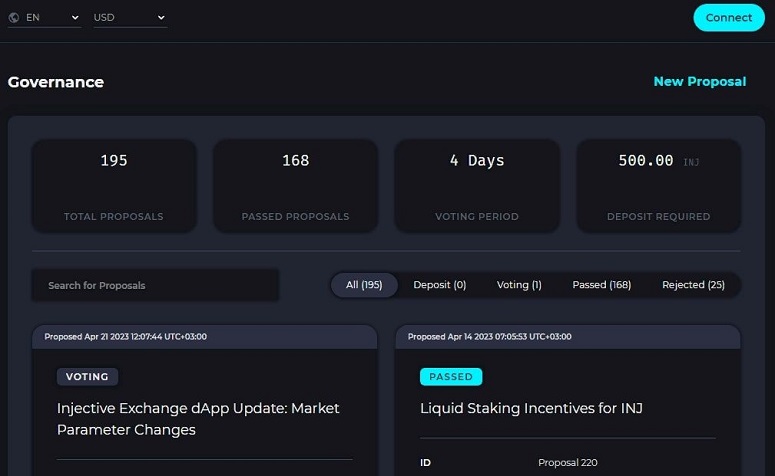Open Injective Exchange dApp Update proposal
This screenshot has height=476, width=775.
(198, 419)
